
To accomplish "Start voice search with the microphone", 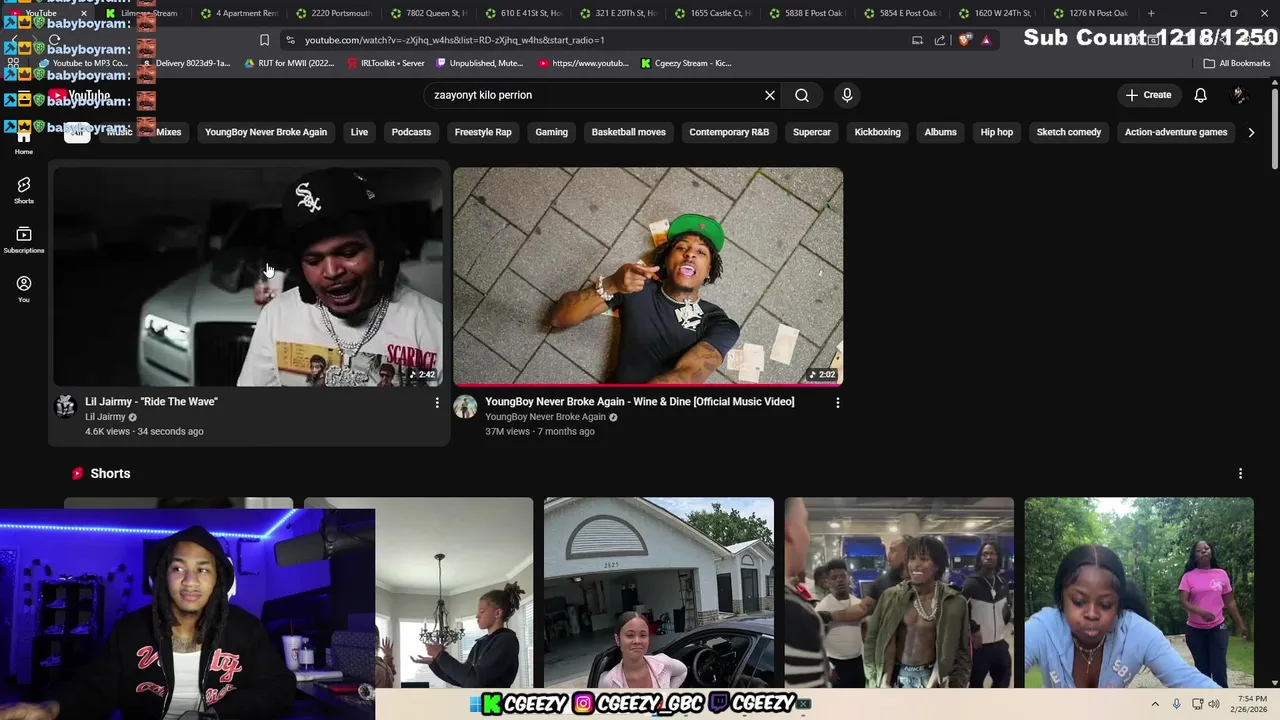I will tap(847, 95).
